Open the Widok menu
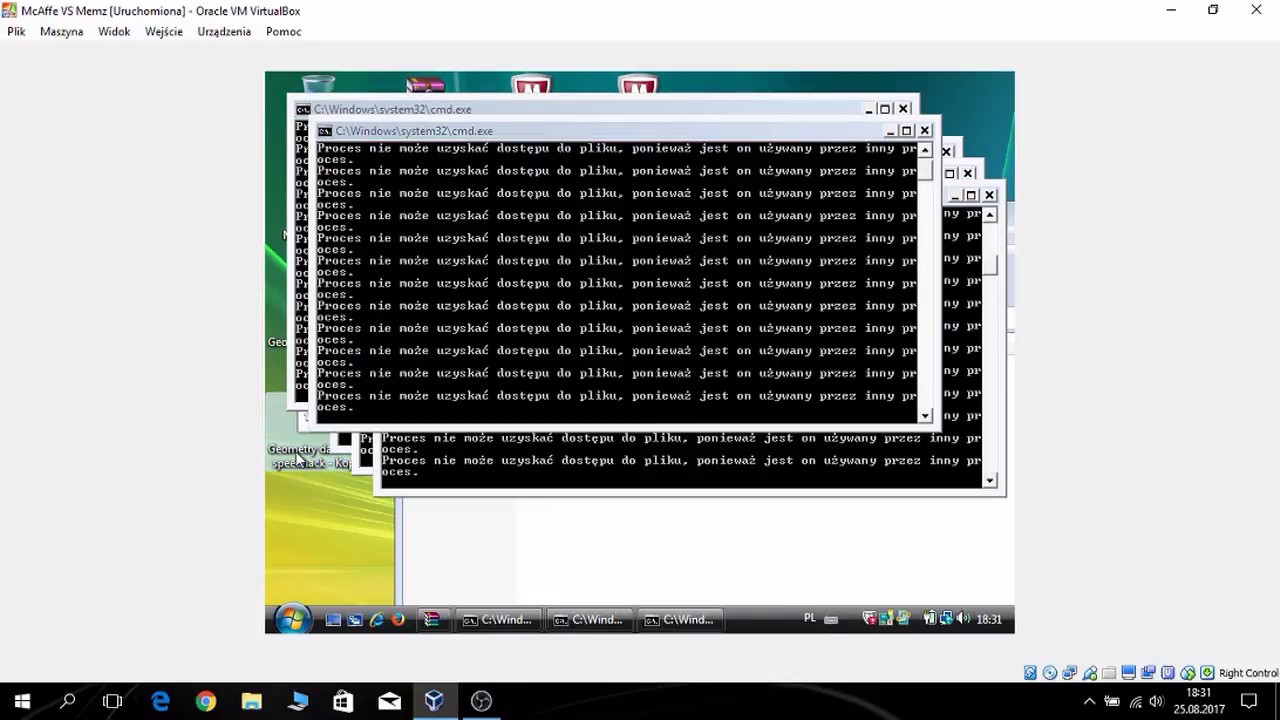The image size is (1280, 720). pos(114,31)
